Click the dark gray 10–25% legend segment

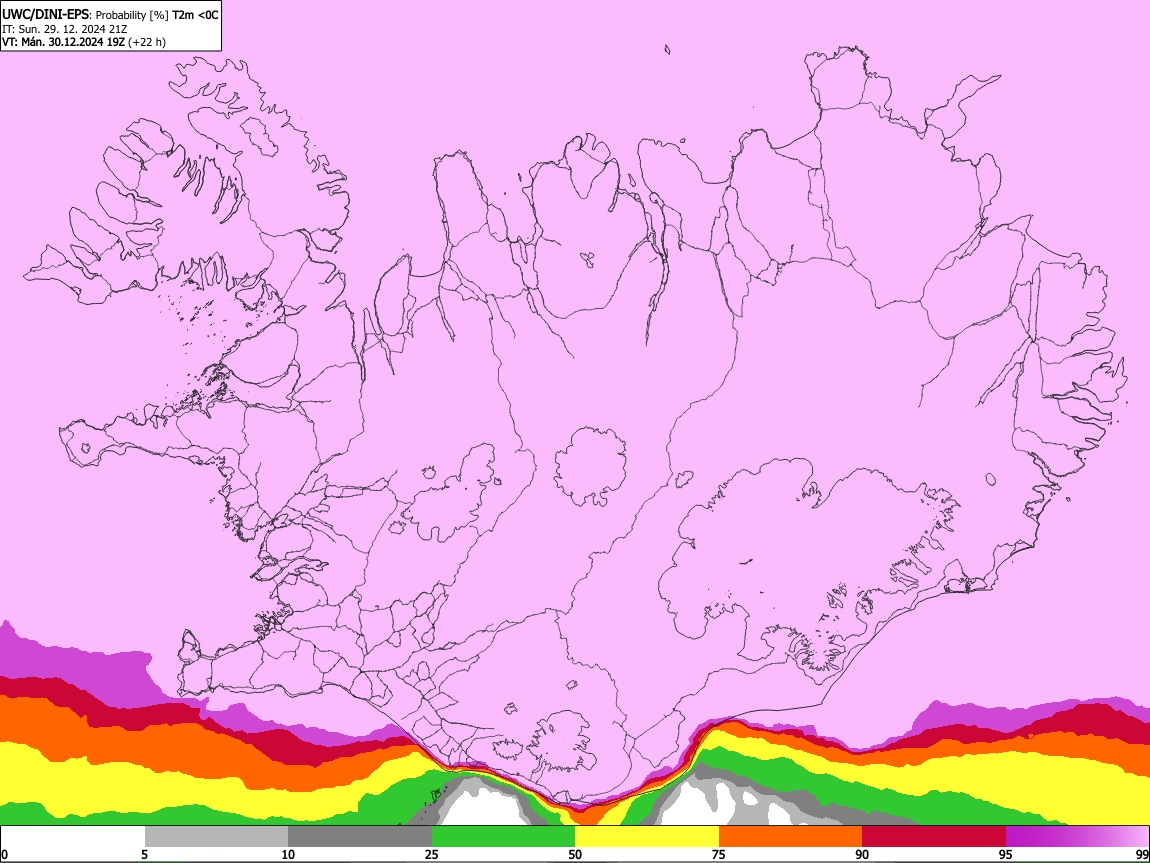click(x=360, y=837)
